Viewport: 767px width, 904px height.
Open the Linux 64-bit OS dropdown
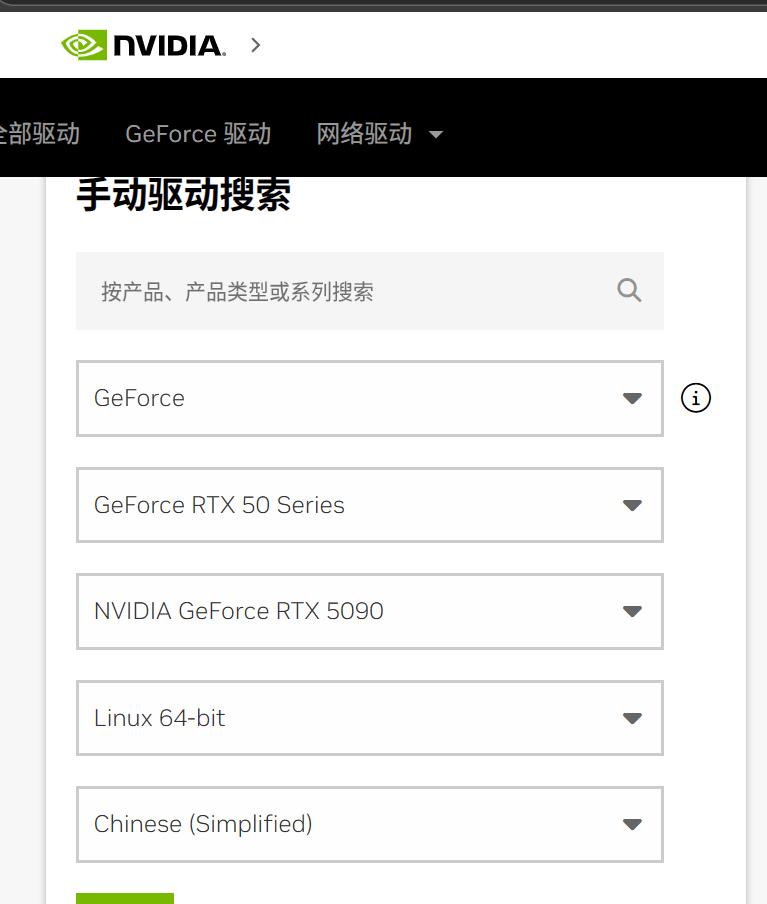(x=370, y=718)
